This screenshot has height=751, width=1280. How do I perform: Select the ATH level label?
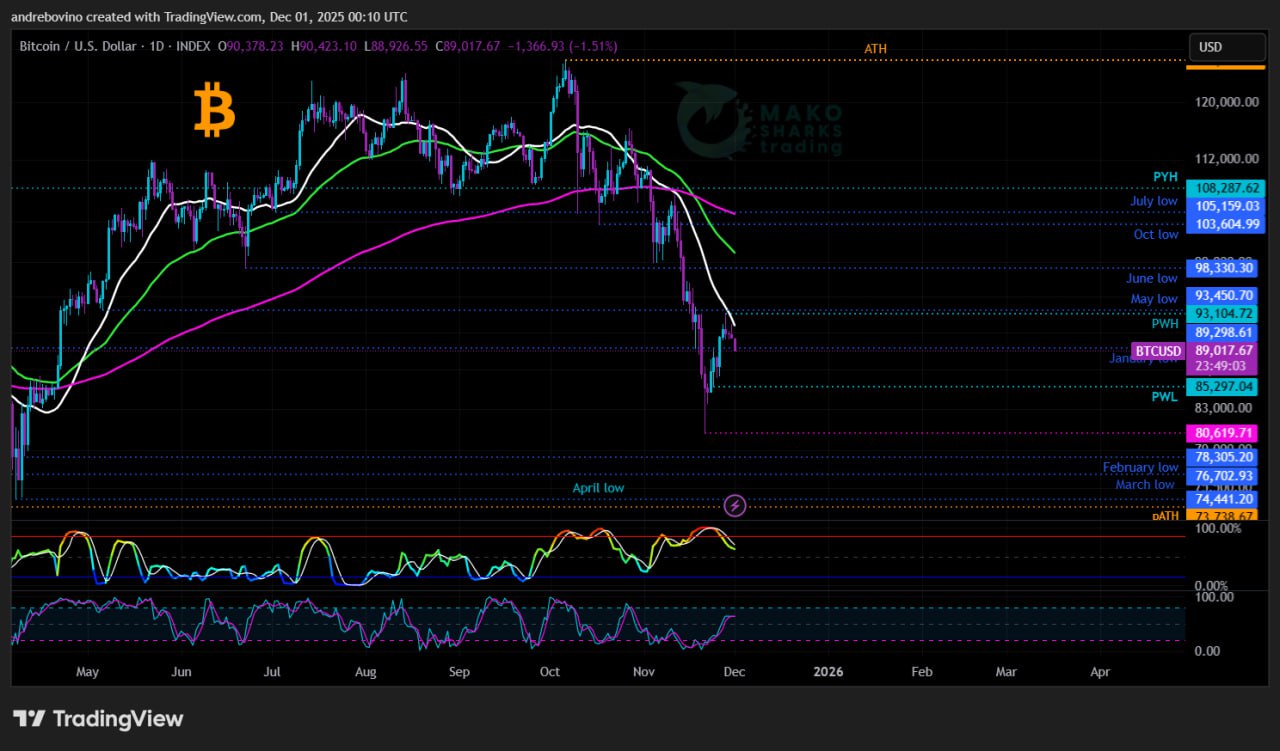click(875, 49)
